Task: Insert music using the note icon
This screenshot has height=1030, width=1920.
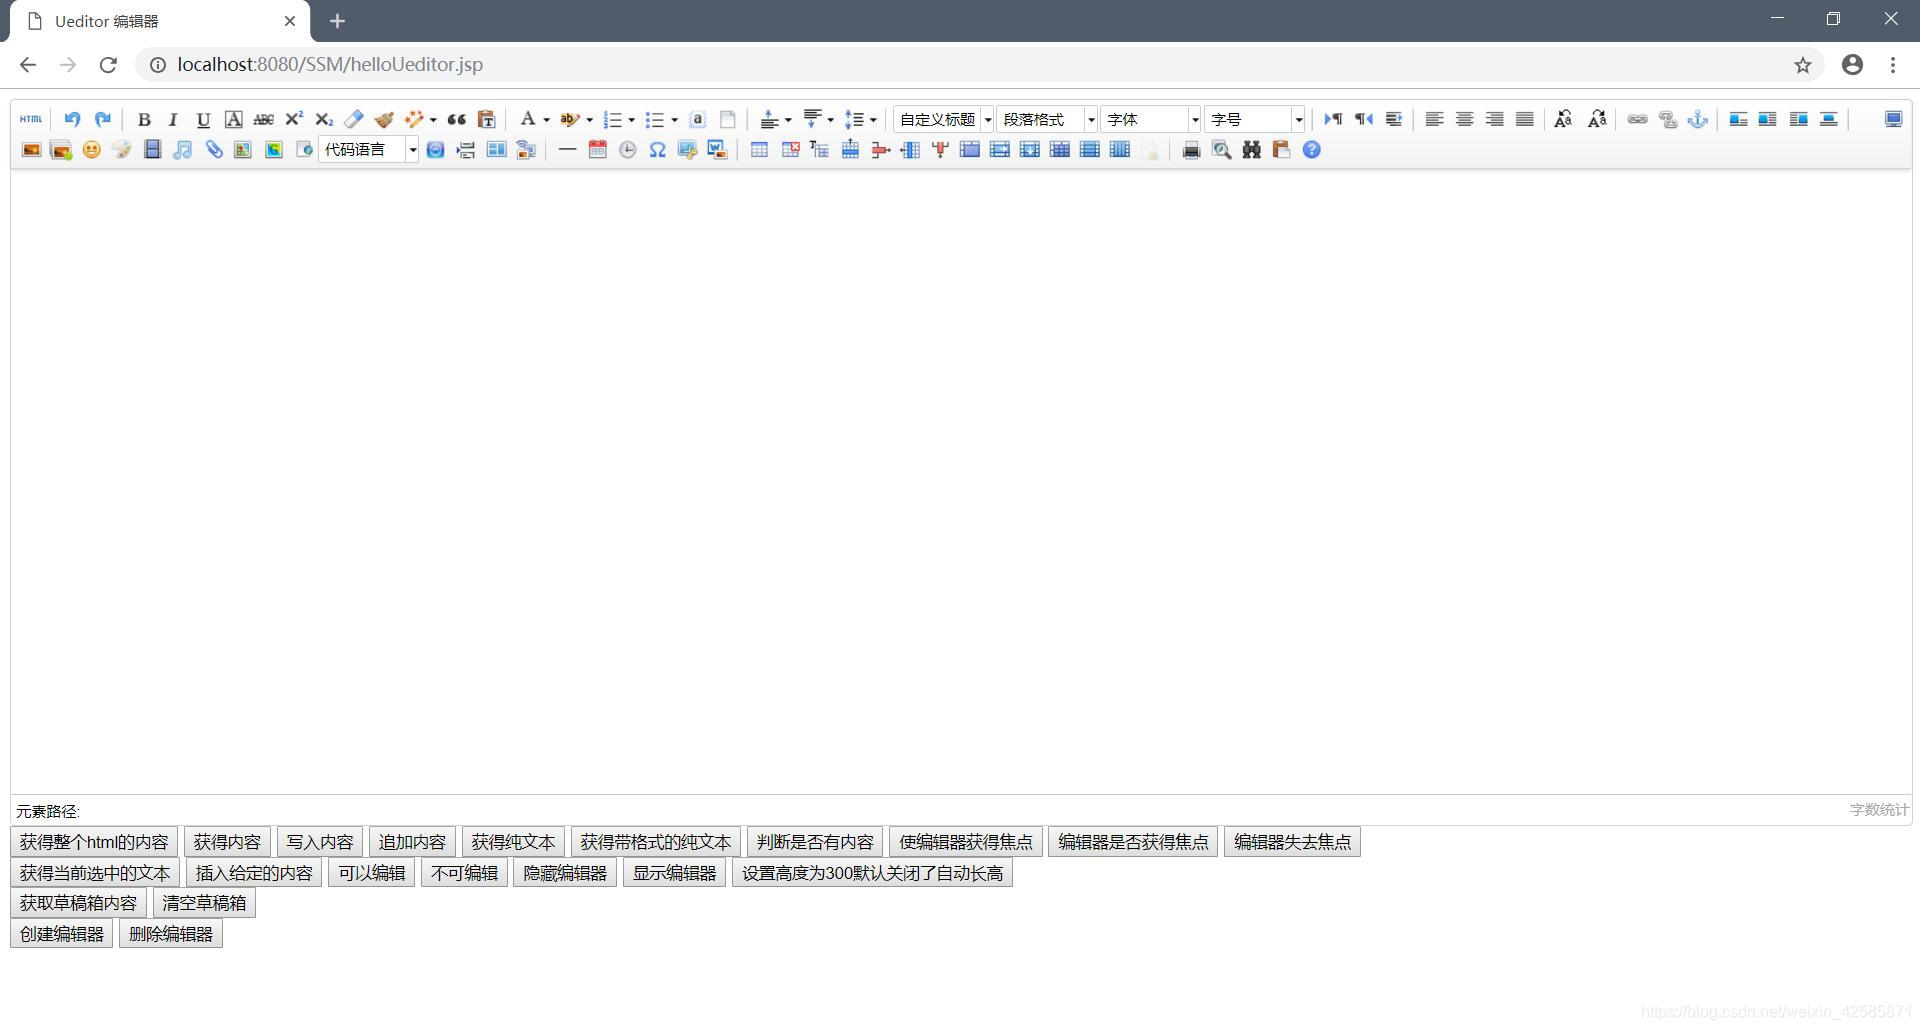Action: pyautogui.click(x=182, y=150)
